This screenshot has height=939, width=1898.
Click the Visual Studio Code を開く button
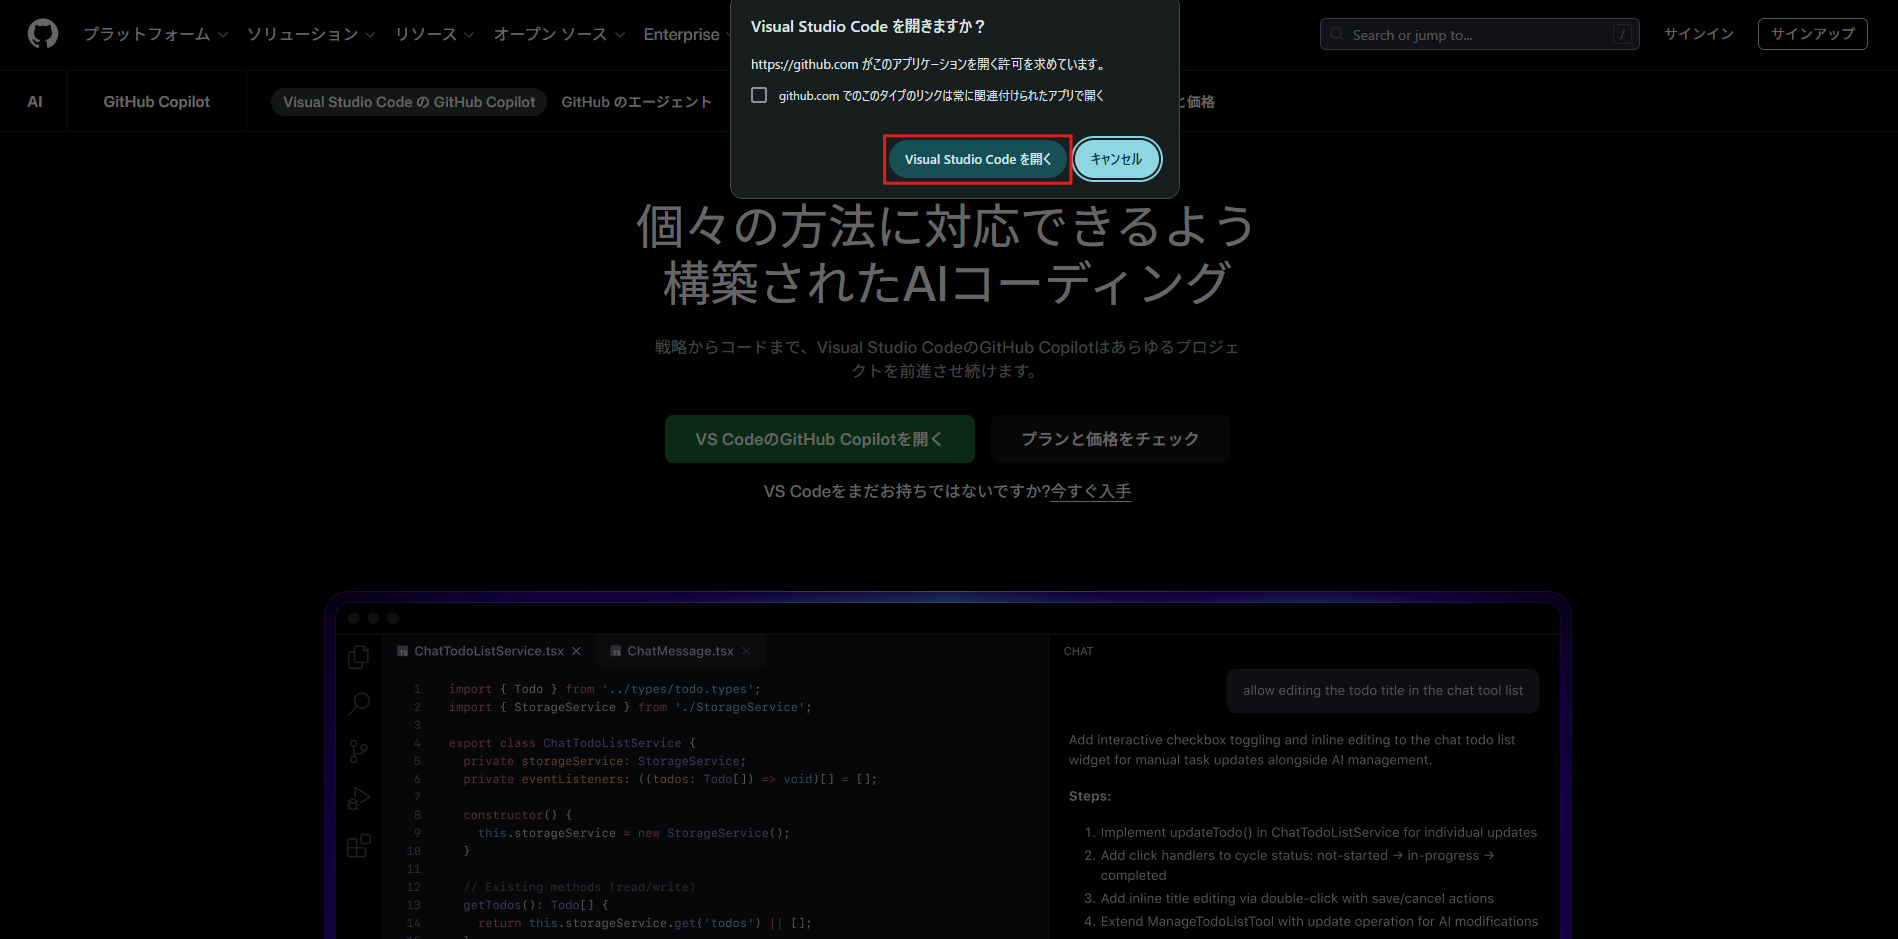click(977, 159)
